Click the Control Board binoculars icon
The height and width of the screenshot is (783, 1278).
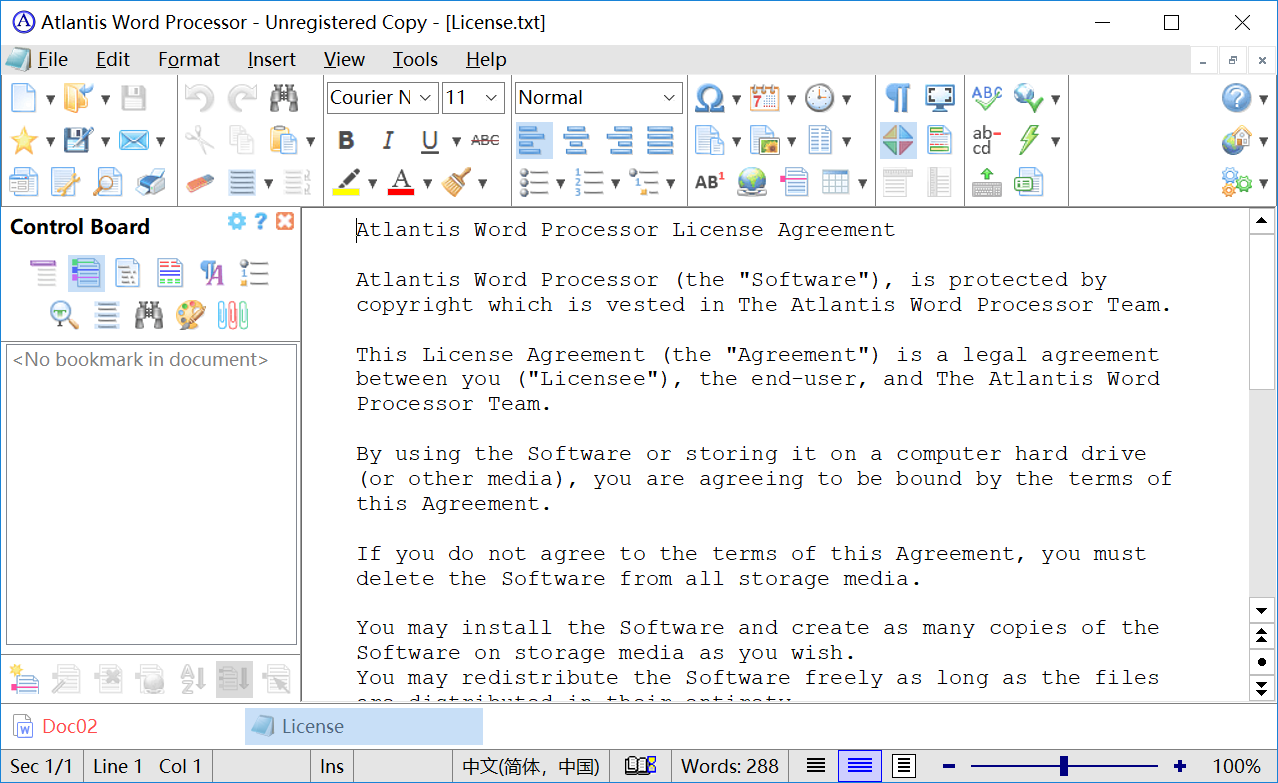(149, 315)
